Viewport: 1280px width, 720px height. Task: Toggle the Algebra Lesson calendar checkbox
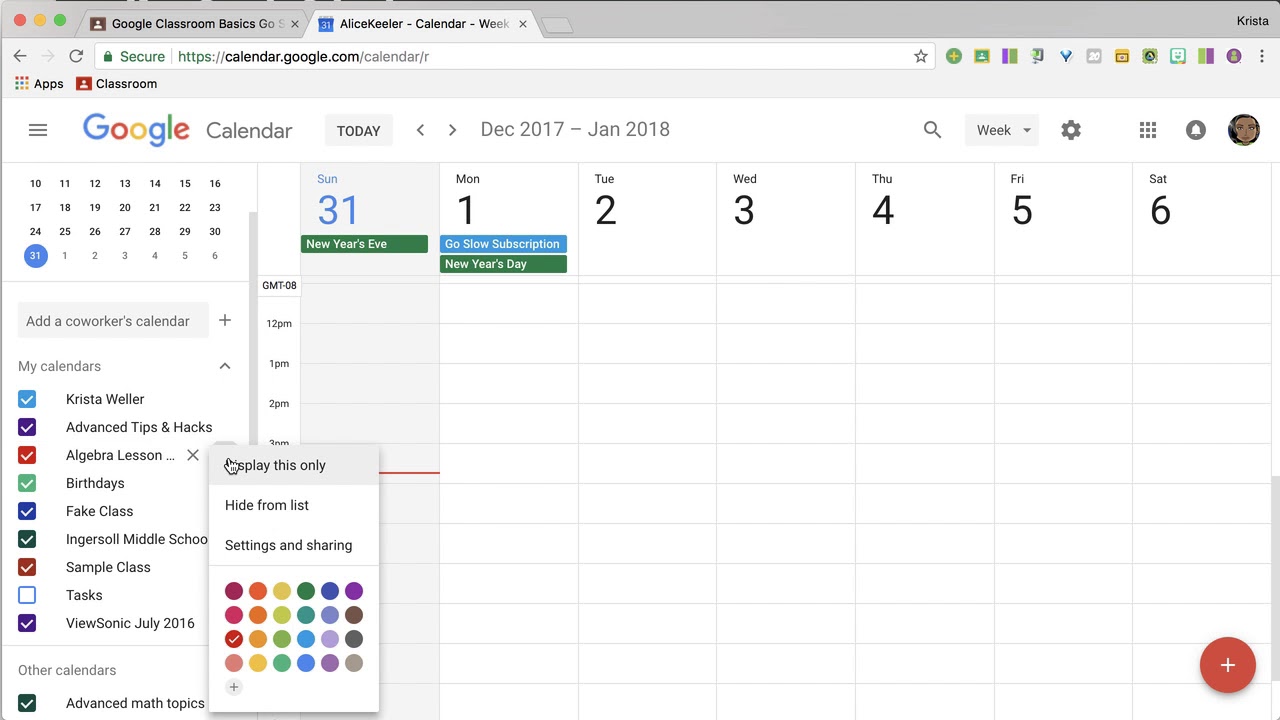[27, 455]
